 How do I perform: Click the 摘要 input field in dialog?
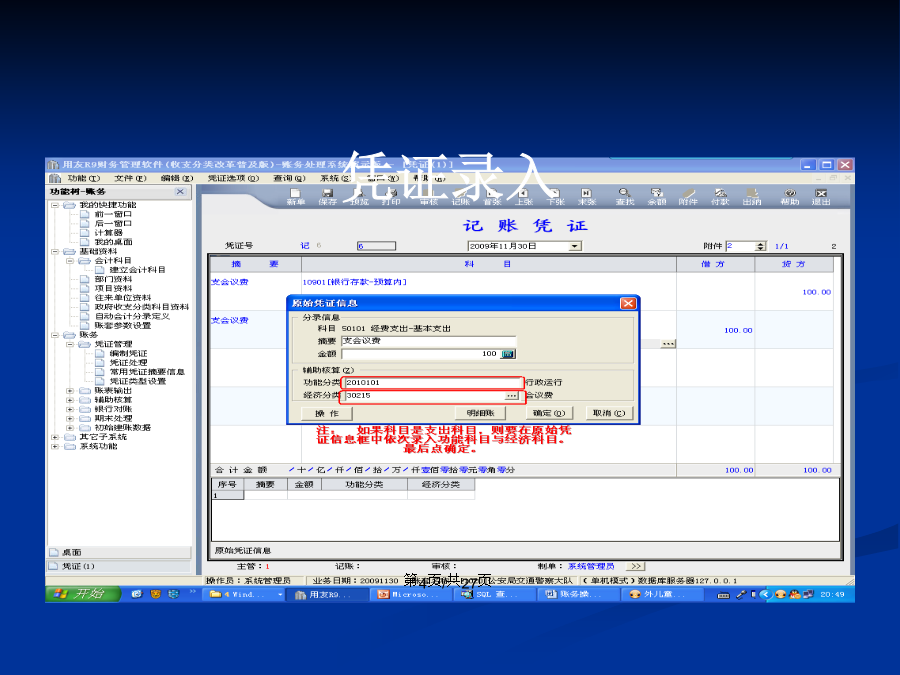point(429,341)
